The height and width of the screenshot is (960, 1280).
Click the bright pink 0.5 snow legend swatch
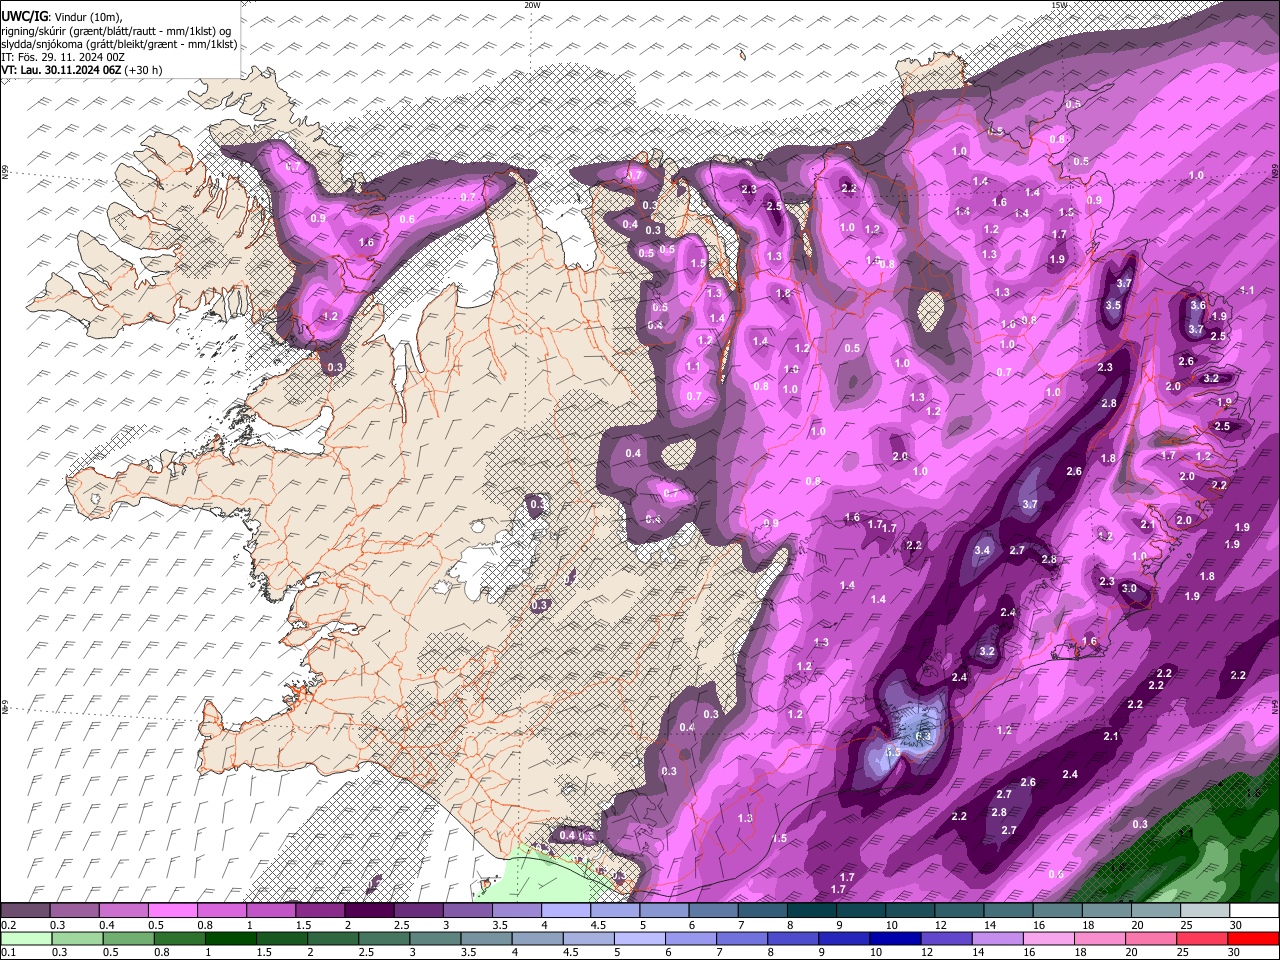pos(172,910)
